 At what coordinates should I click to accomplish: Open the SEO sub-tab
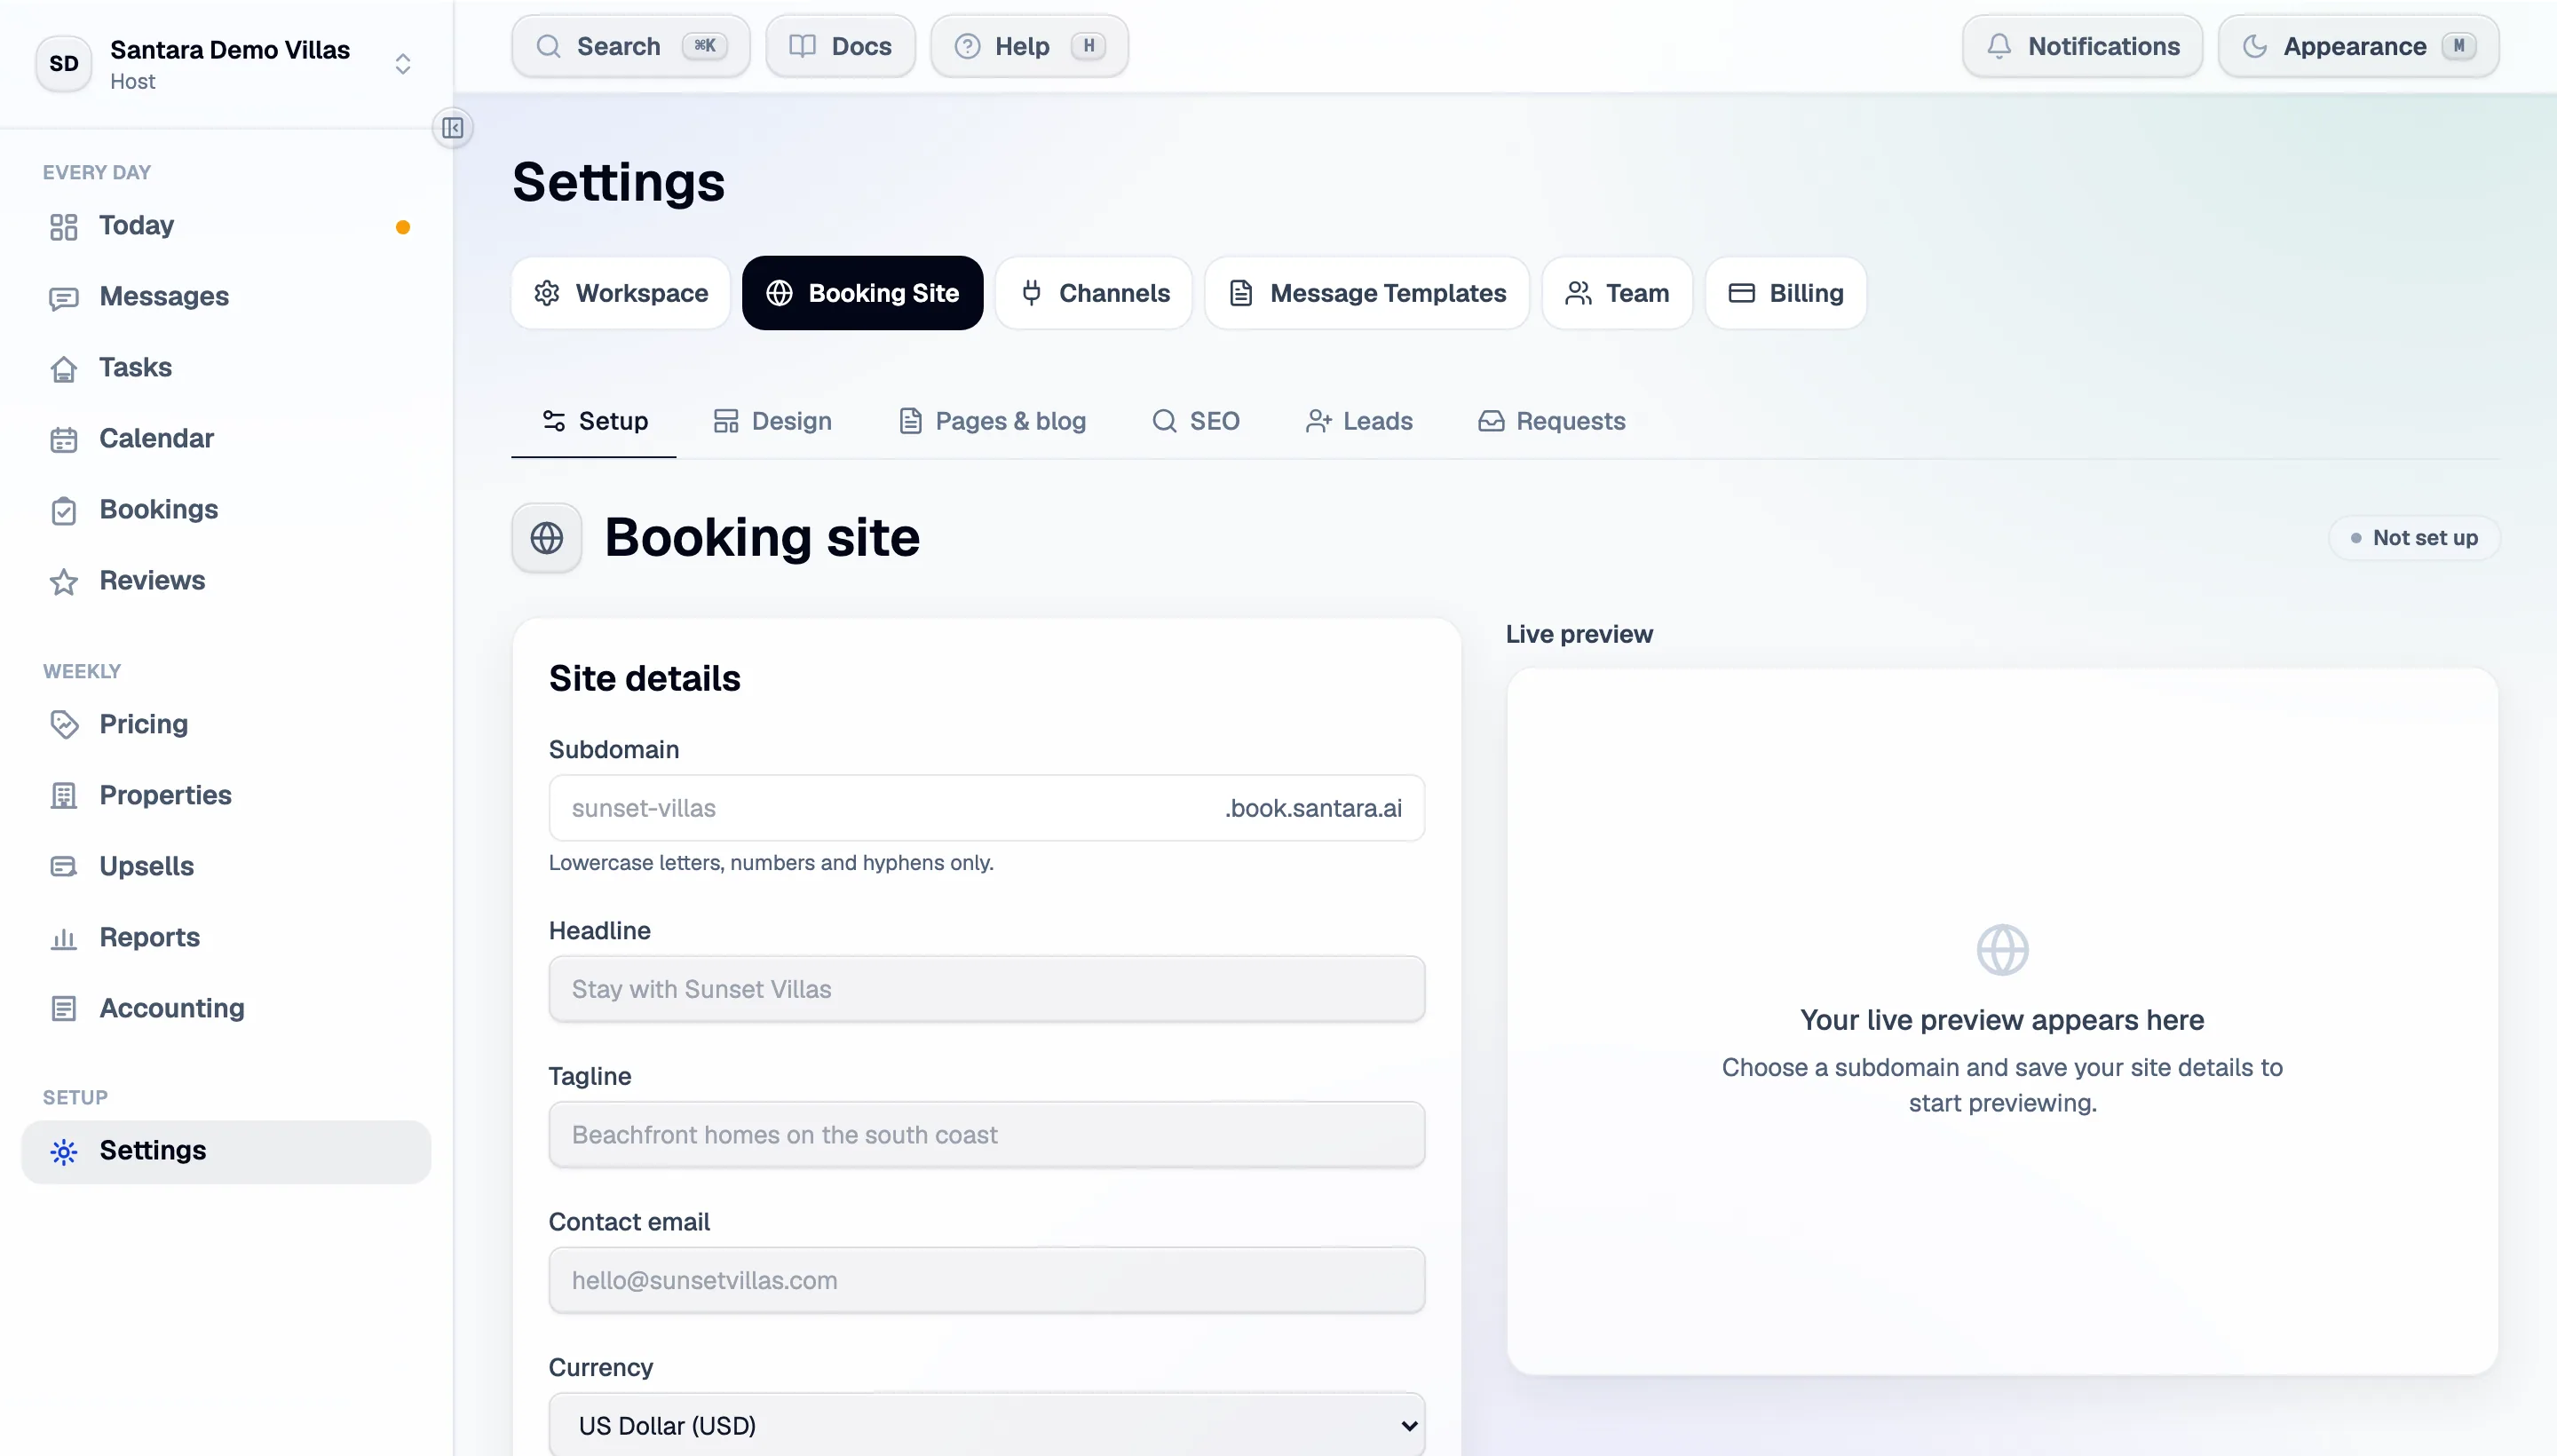click(1196, 421)
